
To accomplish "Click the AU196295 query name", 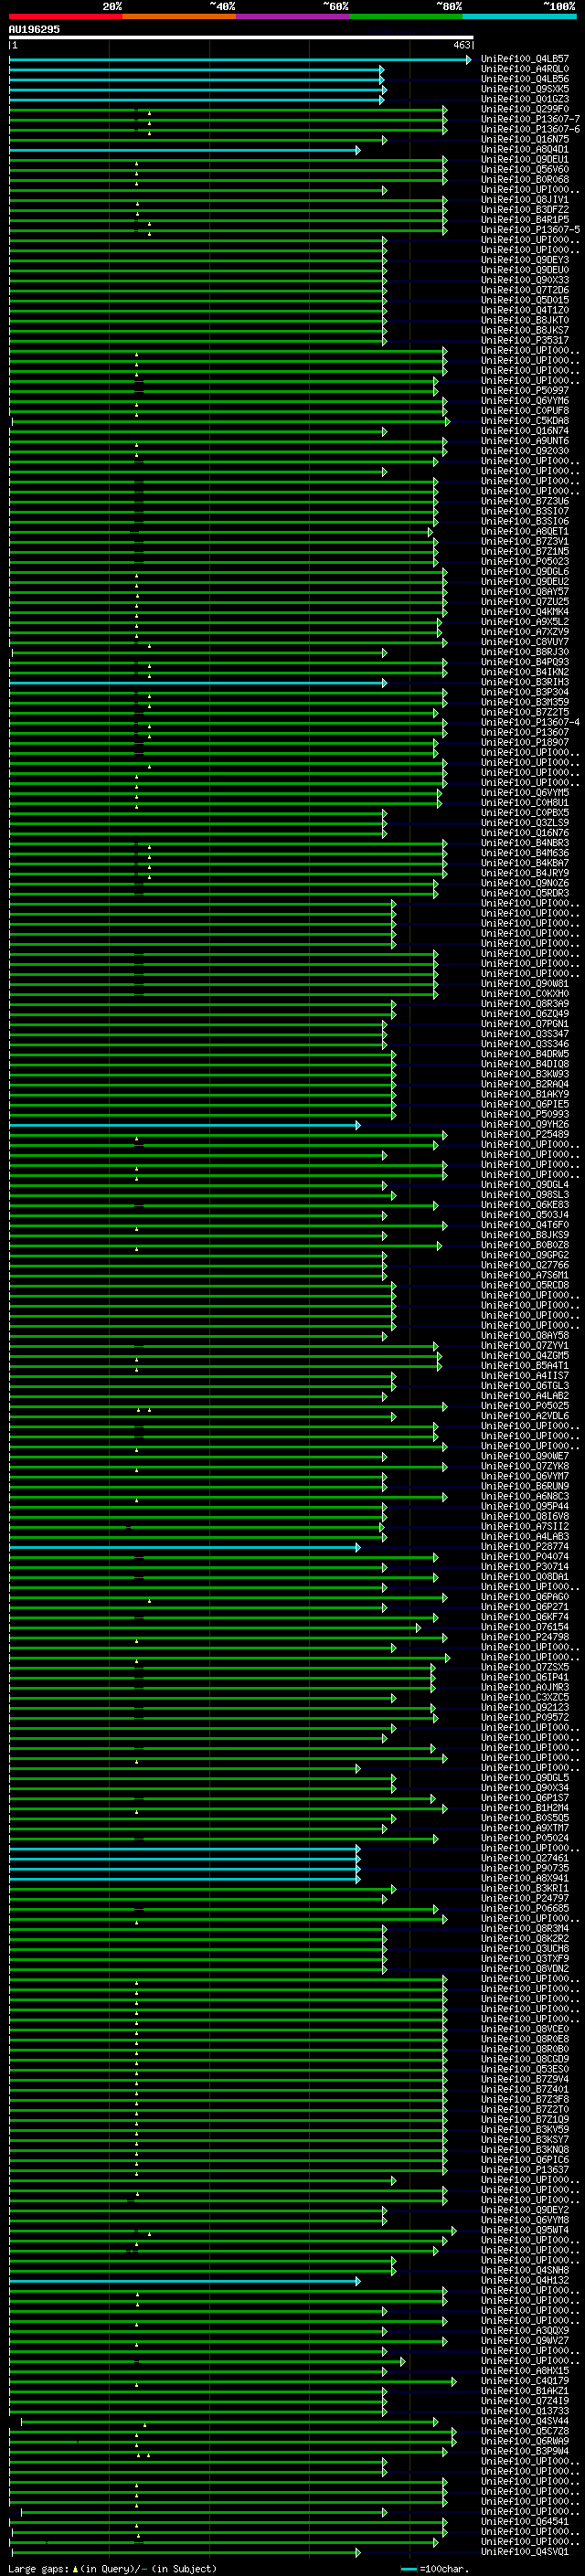I will (34, 29).
